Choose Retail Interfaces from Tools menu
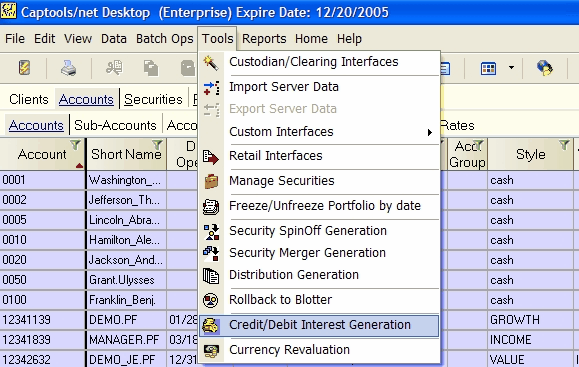The height and width of the screenshot is (367, 579). tap(319, 156)
